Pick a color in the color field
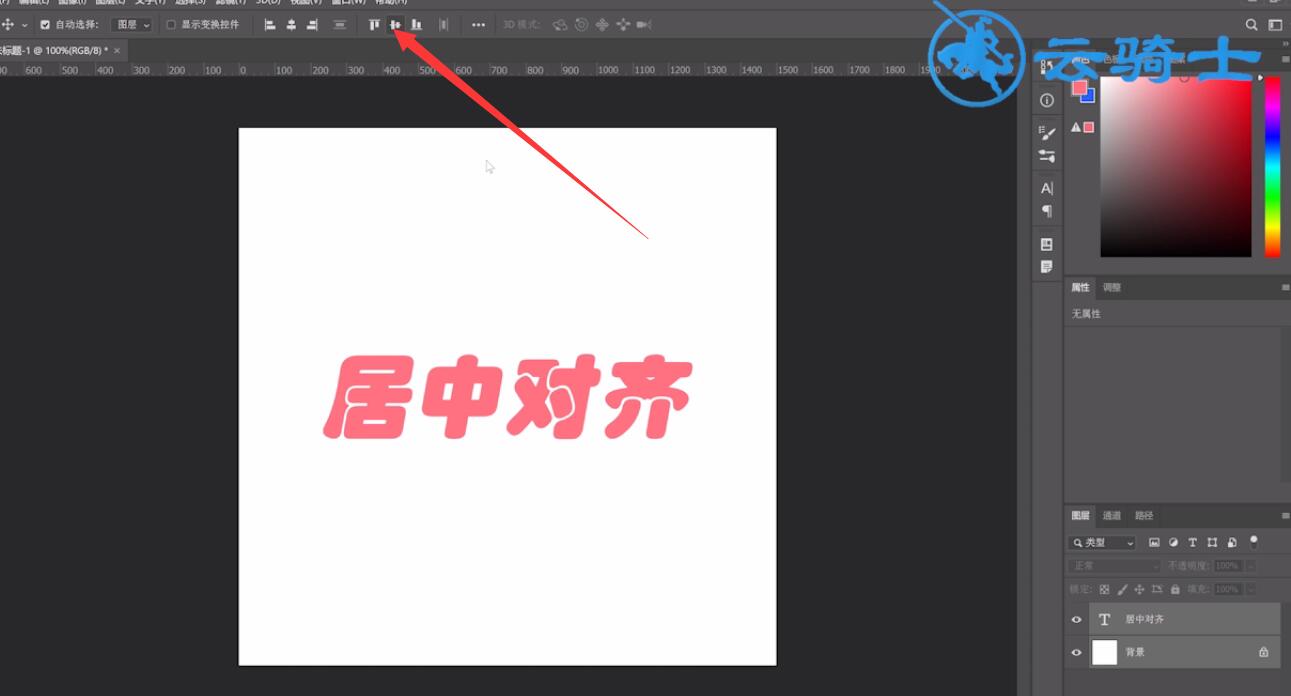 (x=1176, y=168)
